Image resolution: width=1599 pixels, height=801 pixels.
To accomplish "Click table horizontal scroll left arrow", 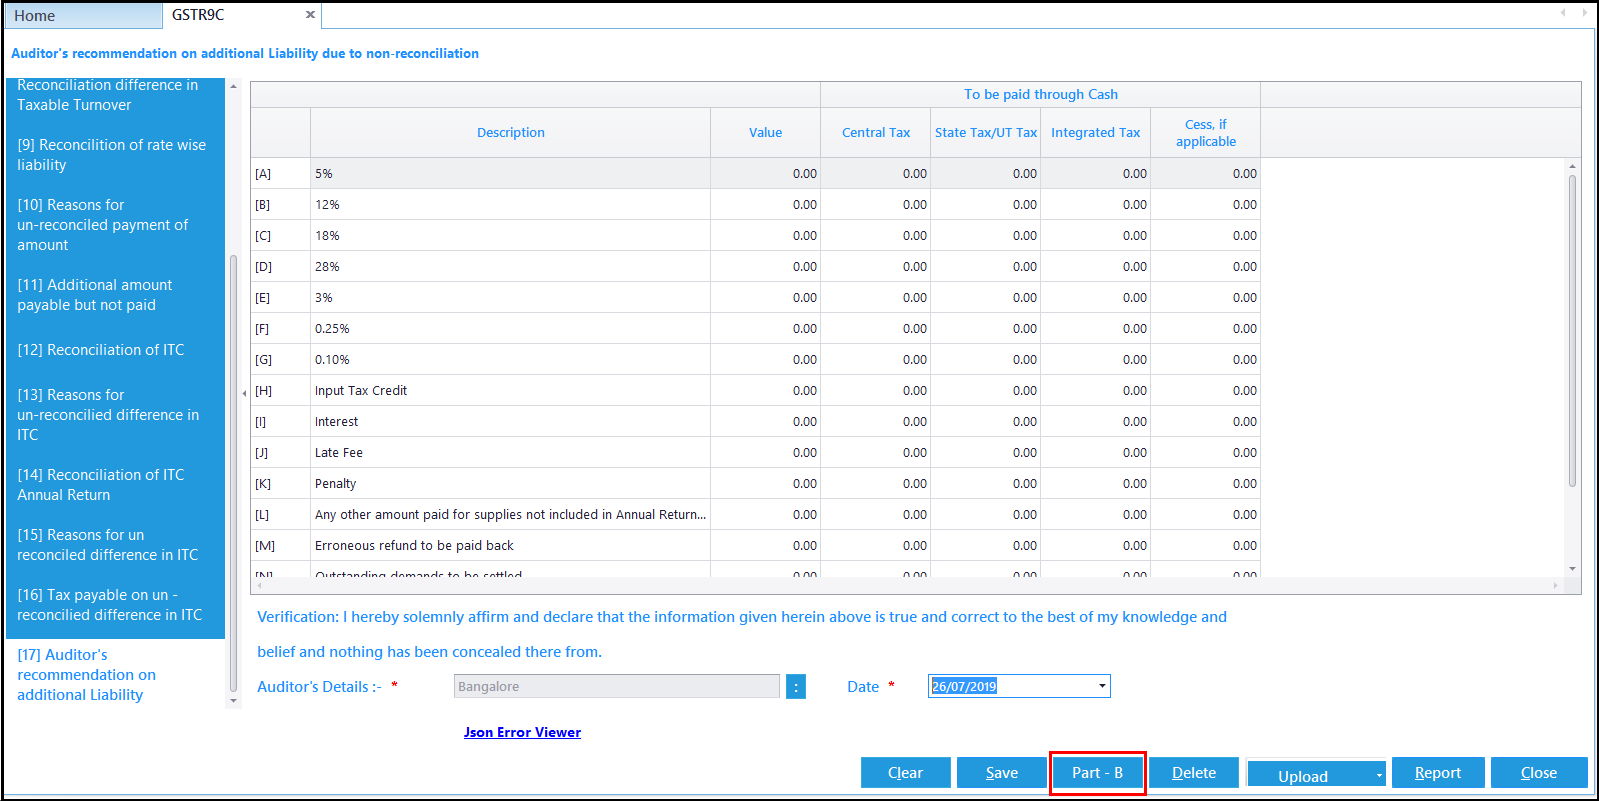I will (x=260, y=585).
